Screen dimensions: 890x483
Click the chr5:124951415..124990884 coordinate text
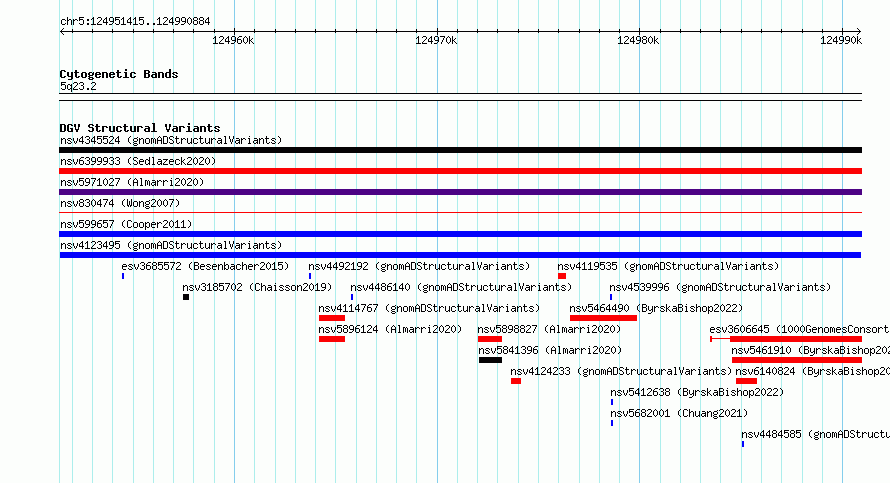coord(135,22)
